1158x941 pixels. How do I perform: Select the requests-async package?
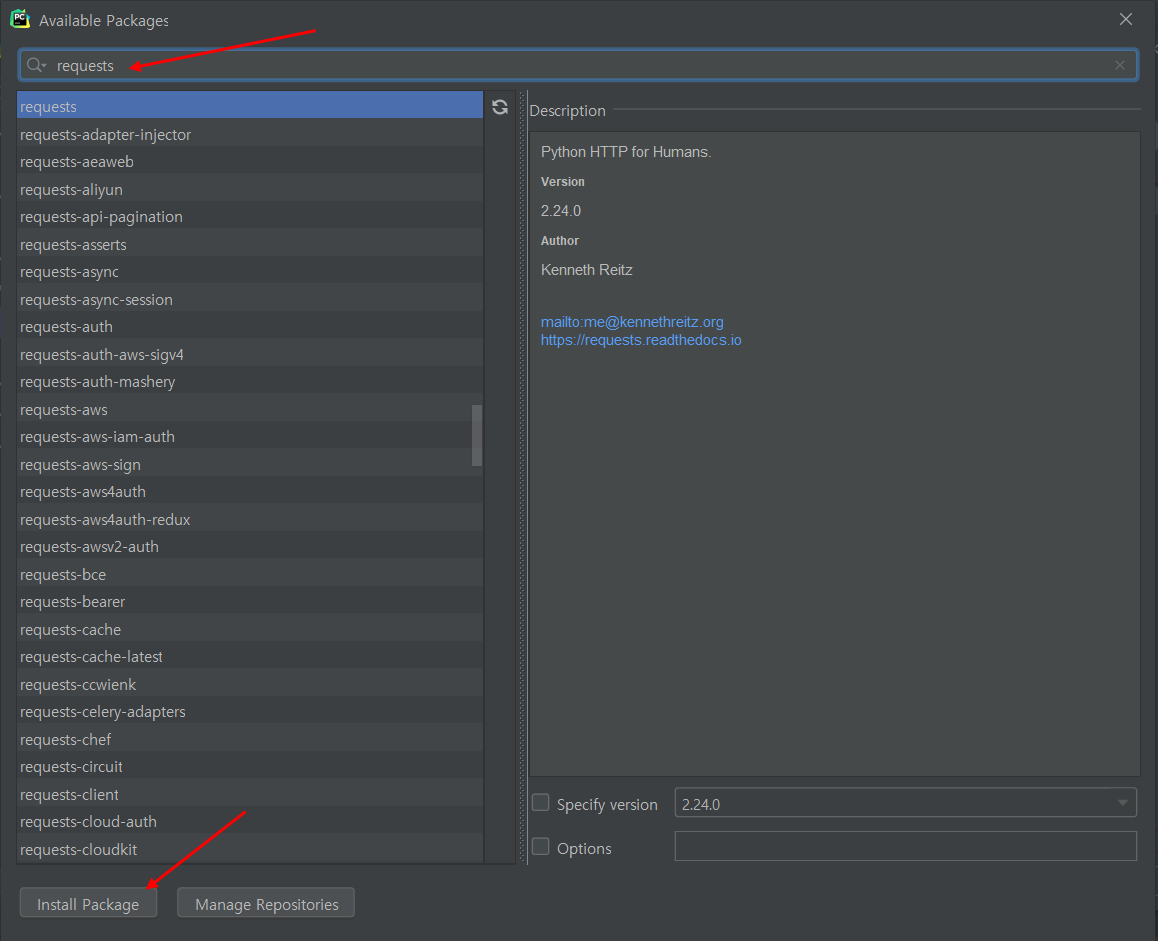tap(250, 272)
